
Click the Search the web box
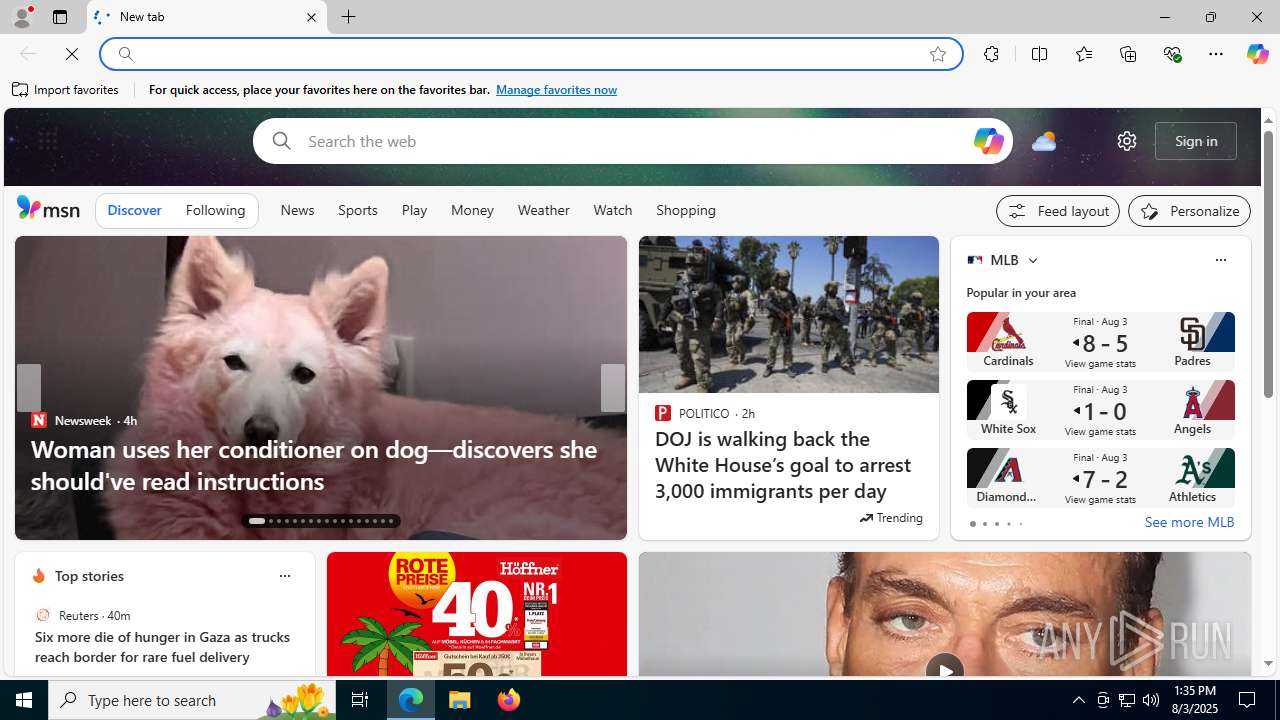632,141
